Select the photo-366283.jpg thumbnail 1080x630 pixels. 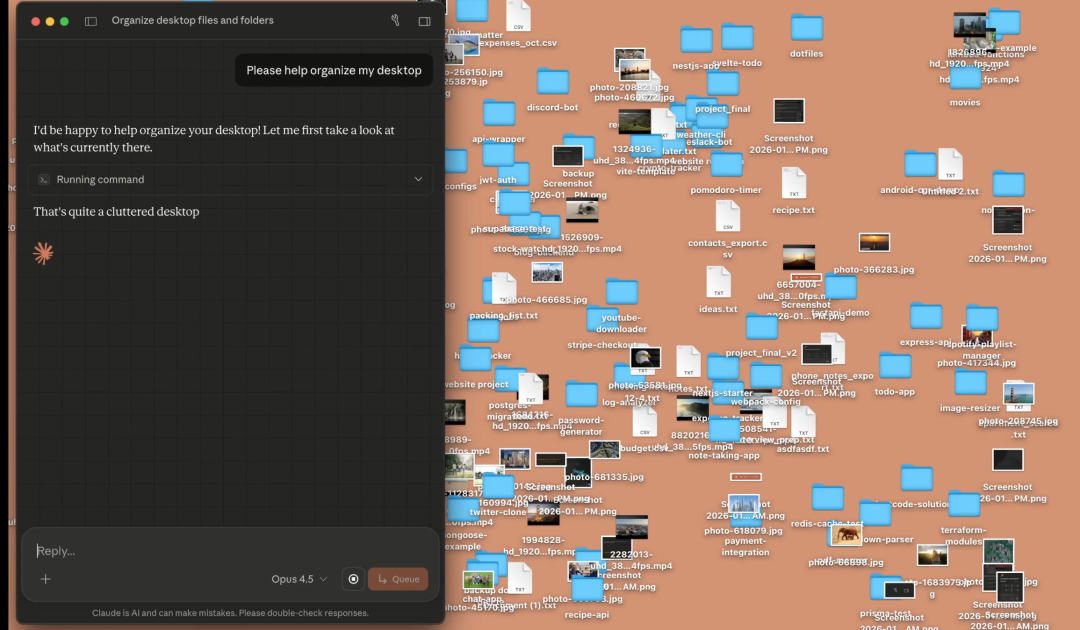click(x=874, y=243)
